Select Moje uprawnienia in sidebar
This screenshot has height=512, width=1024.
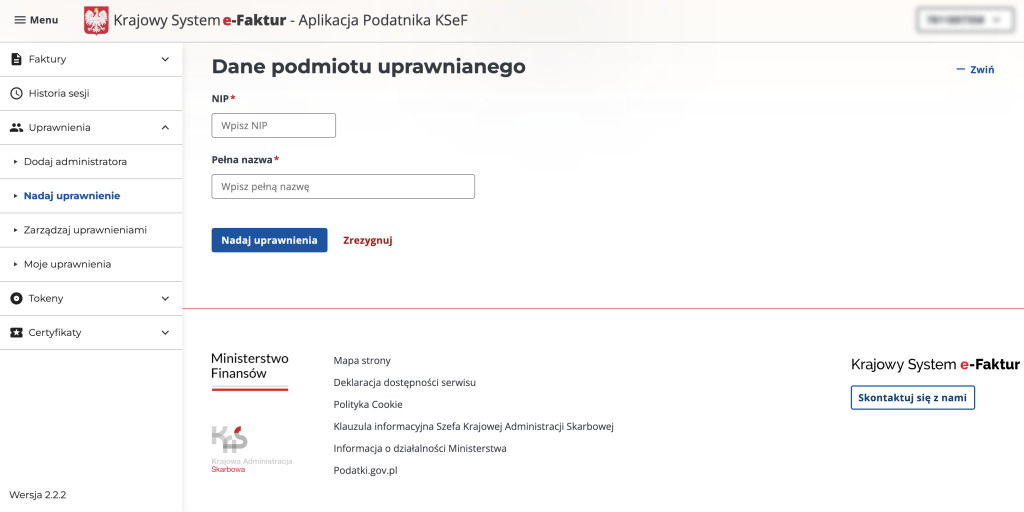[x=67, y=264]
